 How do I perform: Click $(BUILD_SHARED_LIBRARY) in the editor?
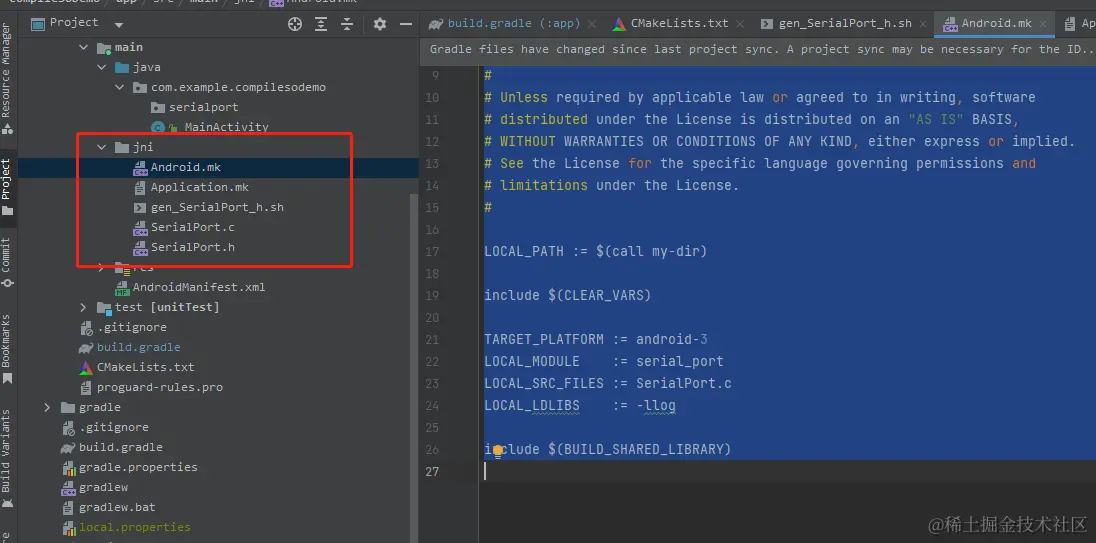(x=640, y=449)
